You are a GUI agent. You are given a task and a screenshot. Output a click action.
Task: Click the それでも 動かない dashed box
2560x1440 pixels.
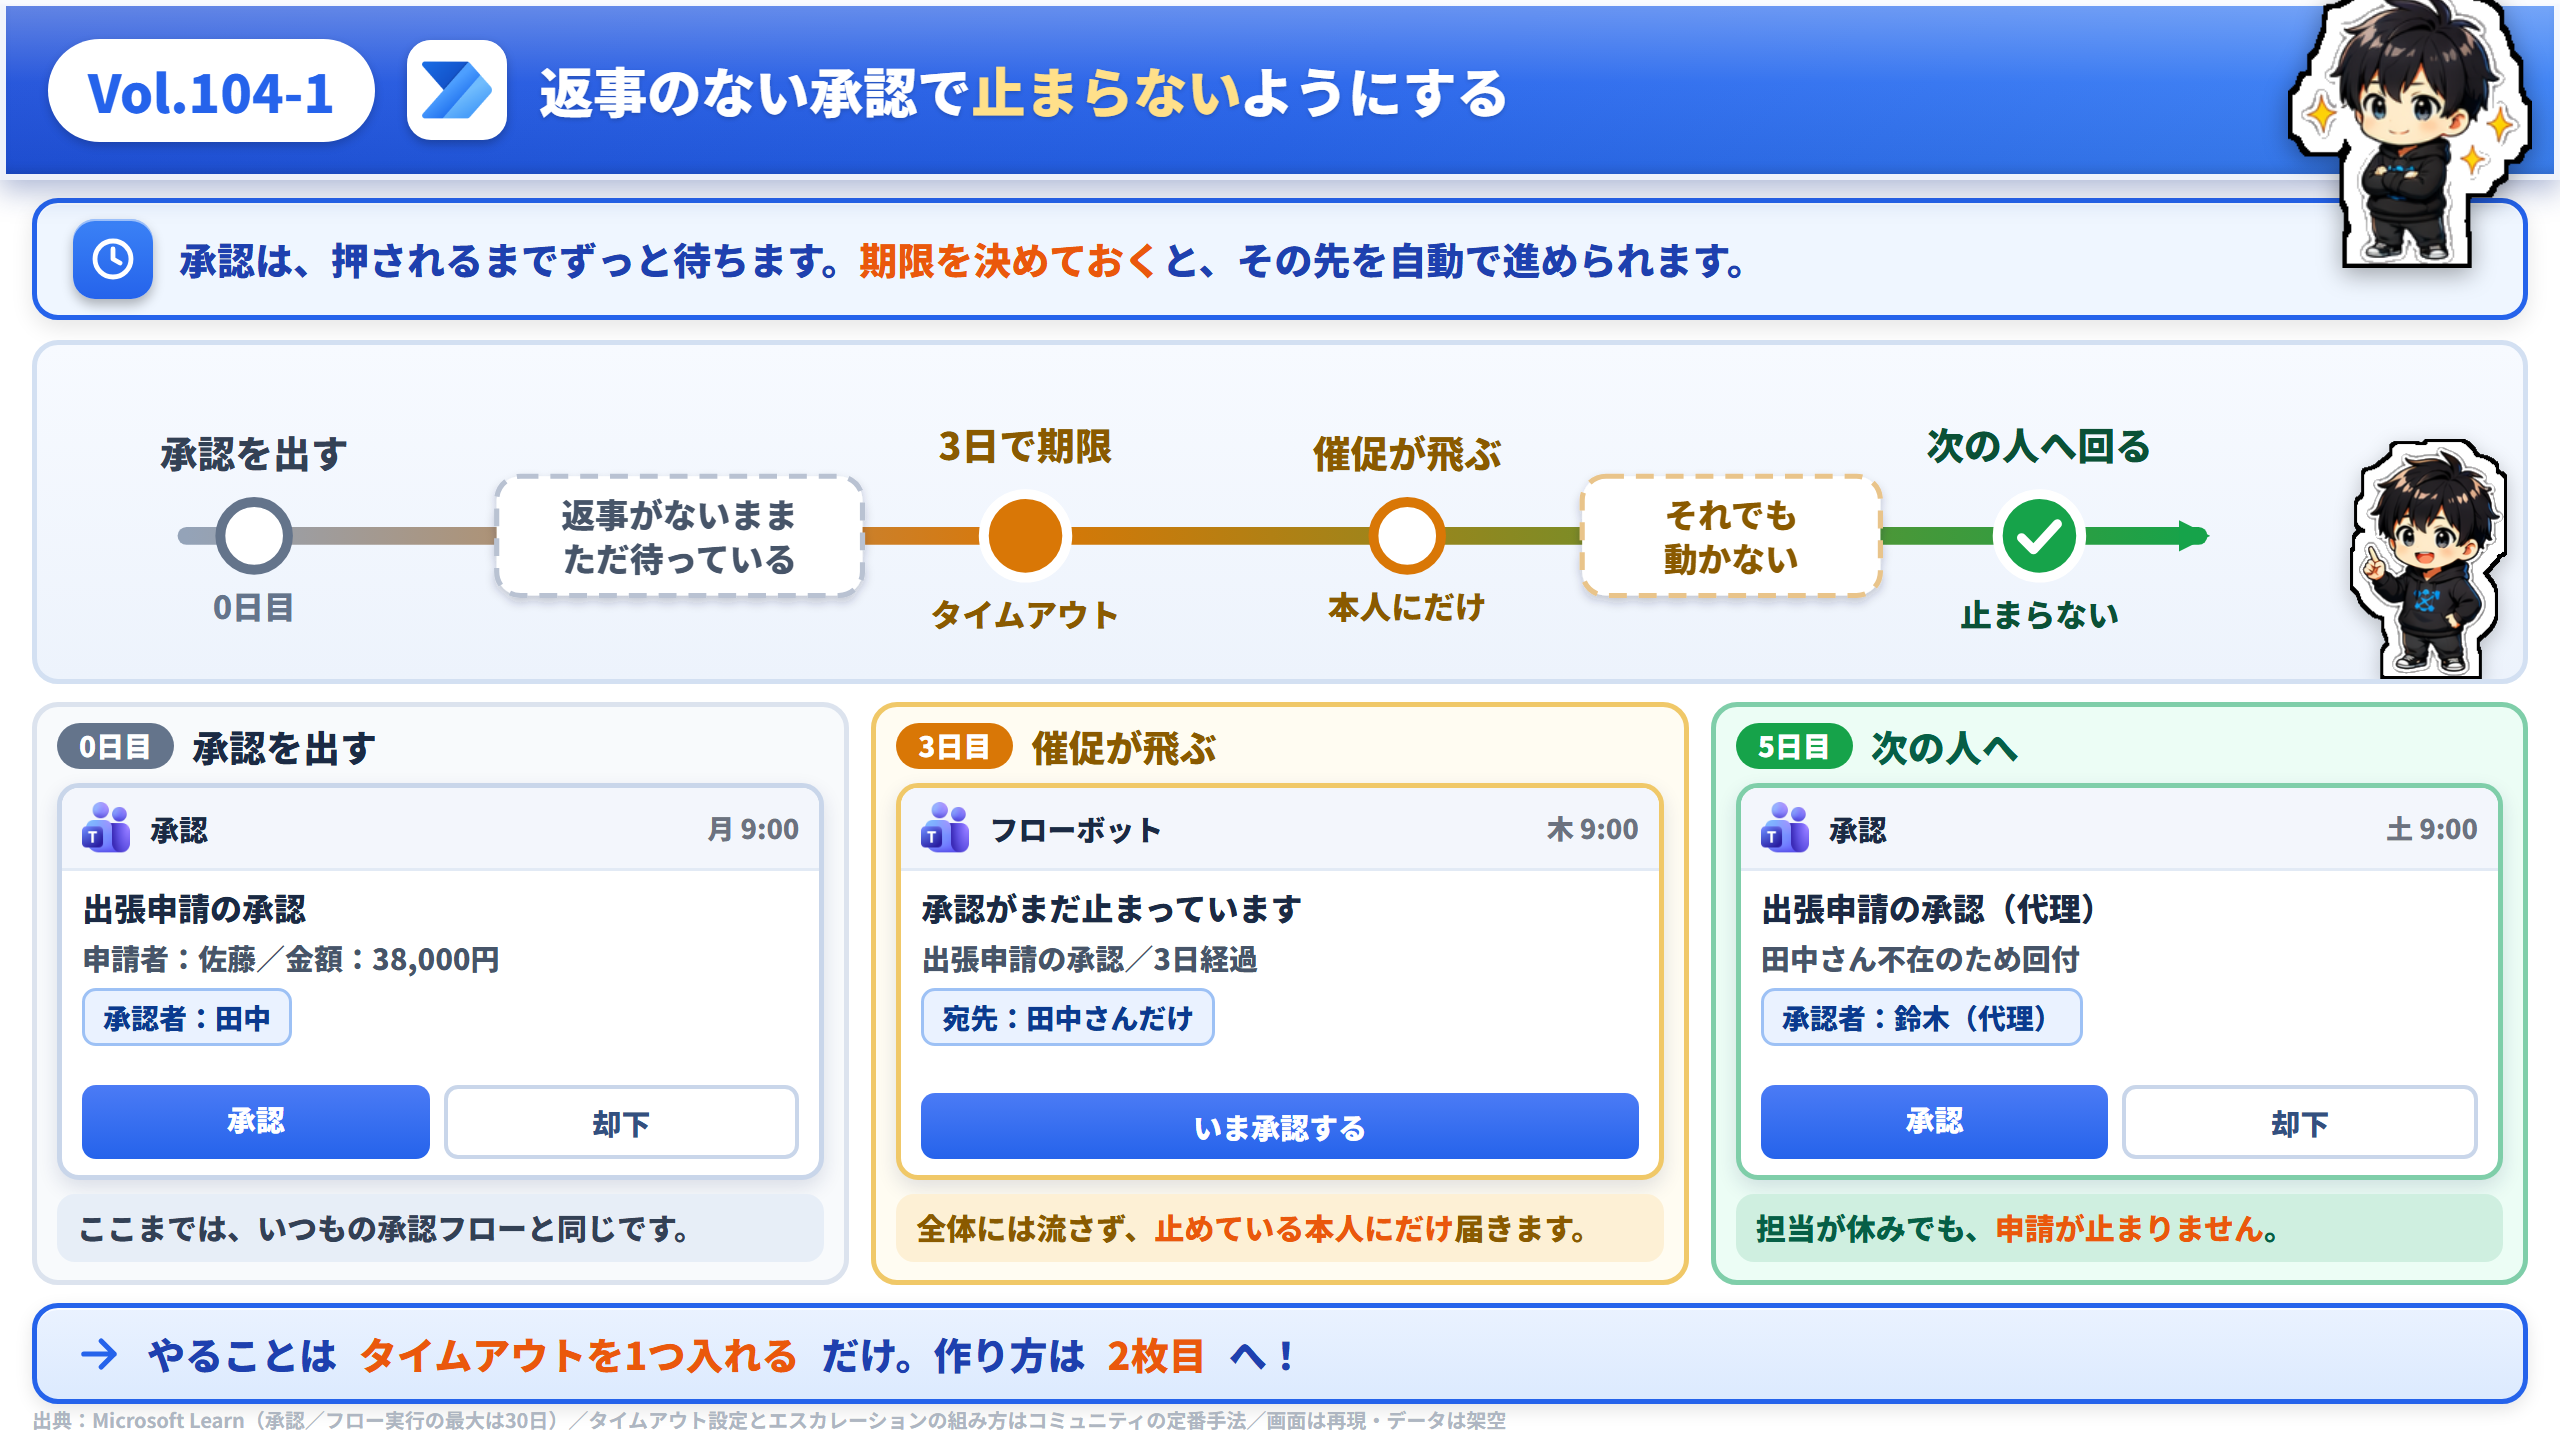pos(1731,536)
